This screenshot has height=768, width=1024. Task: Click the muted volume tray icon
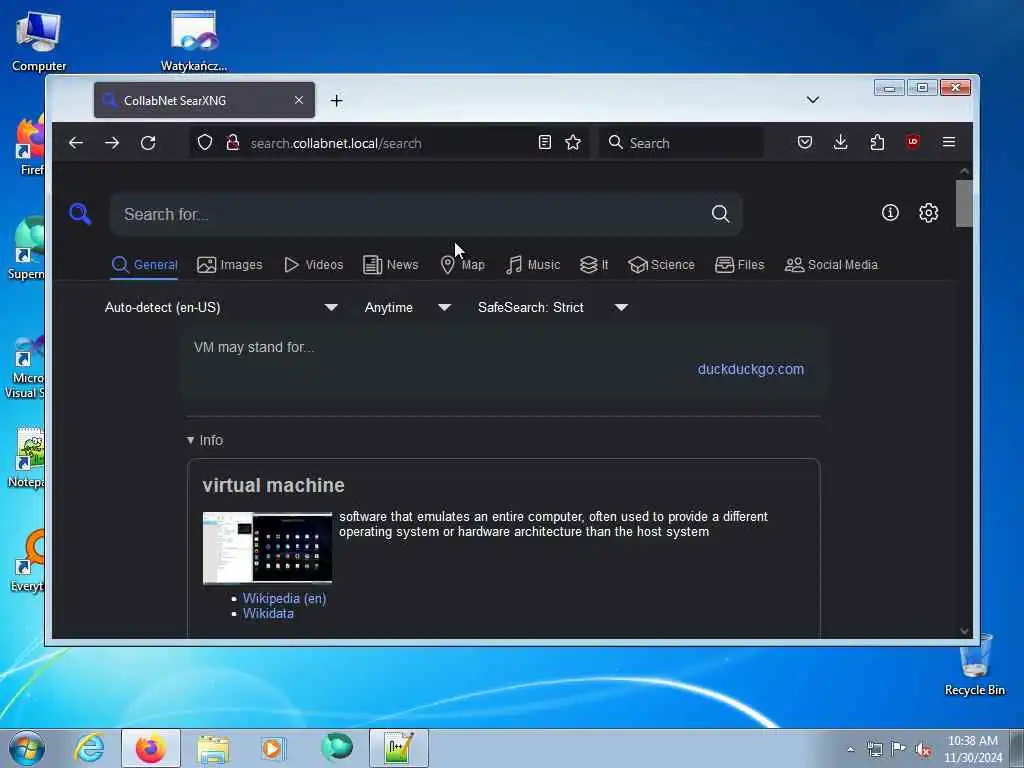pyautogui.click(x=923, y=750)
